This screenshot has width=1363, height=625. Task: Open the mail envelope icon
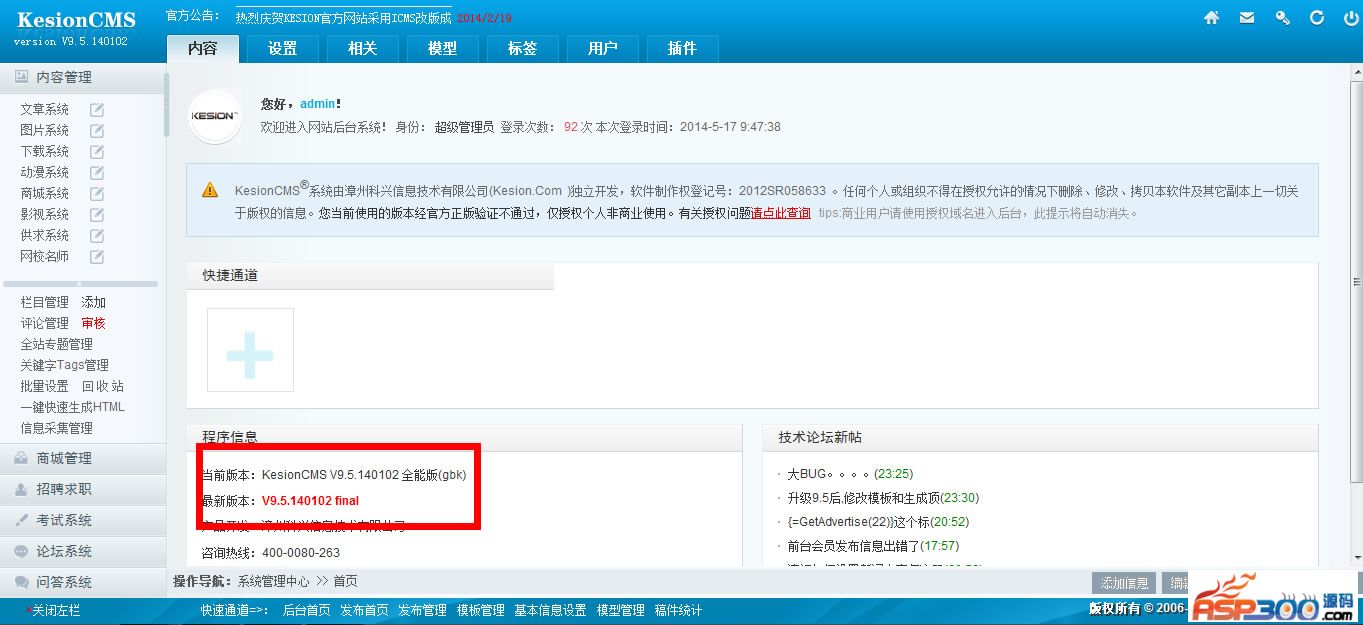point(1247,18)
